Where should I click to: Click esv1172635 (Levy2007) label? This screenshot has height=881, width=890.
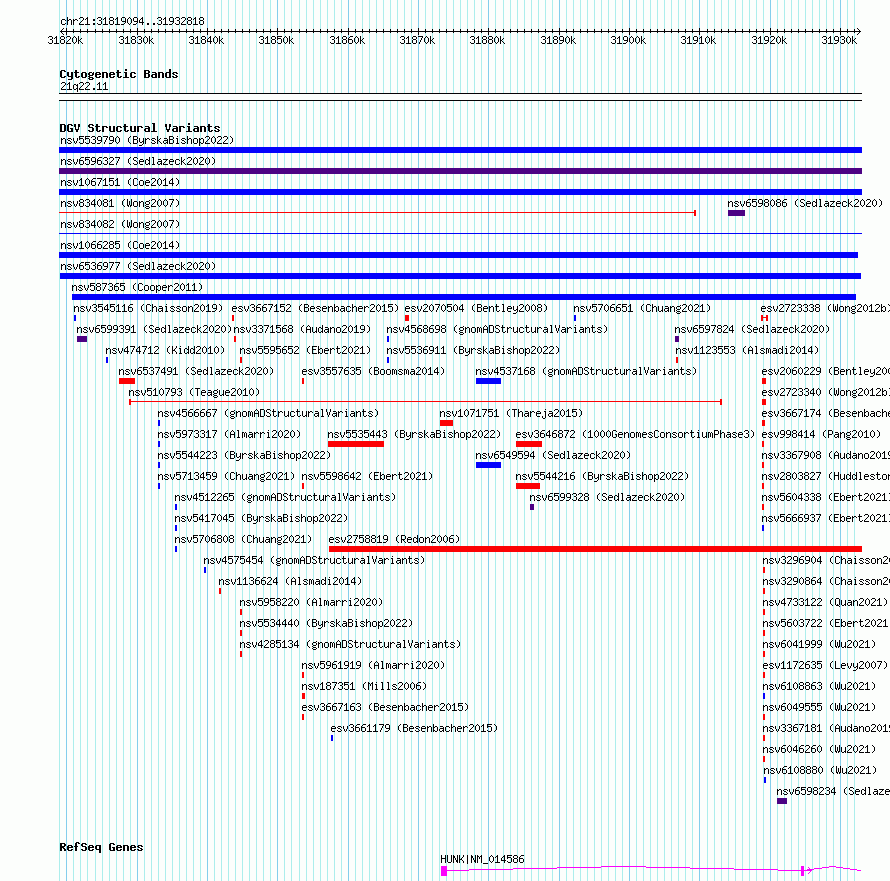(x=825, y=665)
